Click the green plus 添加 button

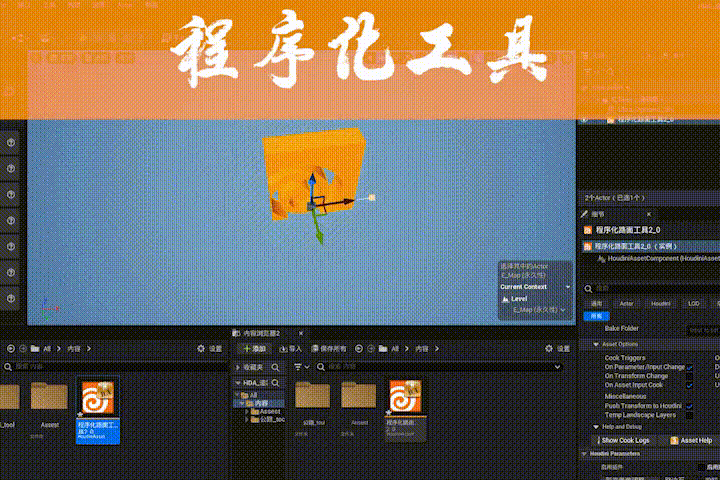coord(254,349)
